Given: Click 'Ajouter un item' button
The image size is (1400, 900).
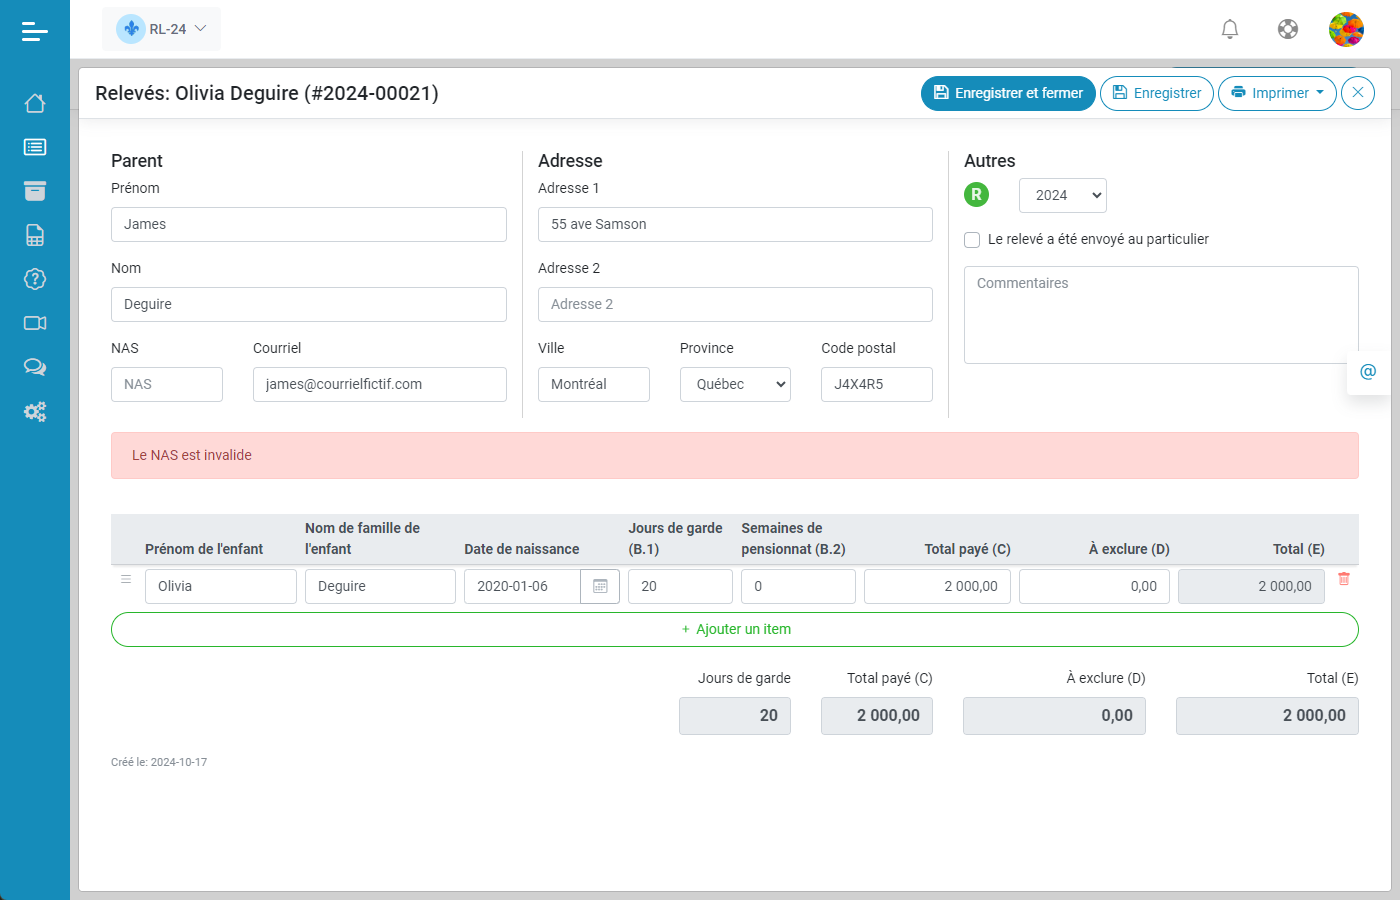Looking at the screenshot, I should (x=735, y=629).
